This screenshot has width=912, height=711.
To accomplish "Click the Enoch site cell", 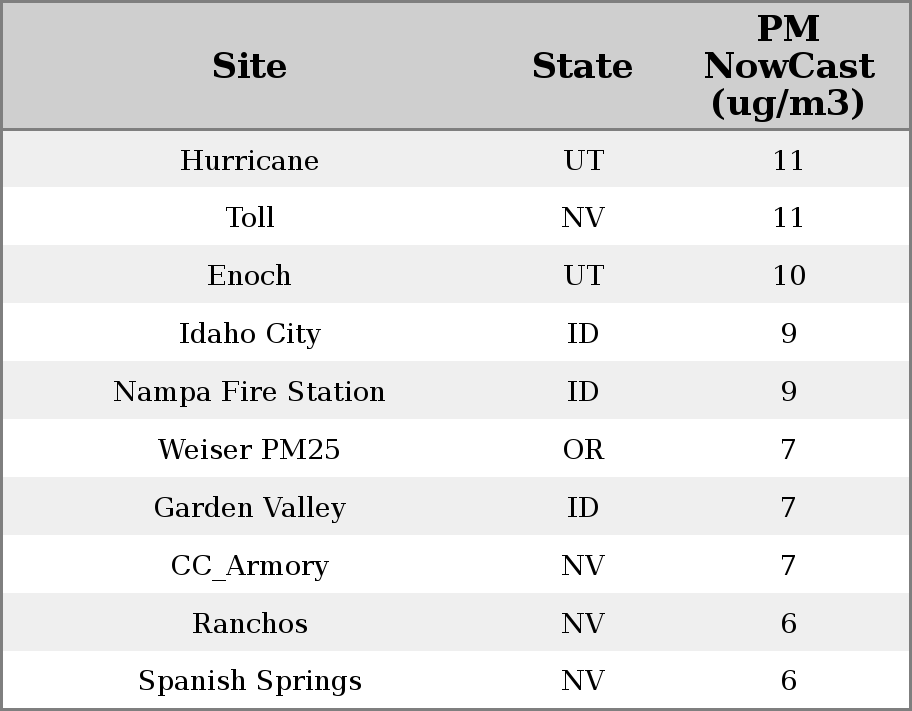I will click(x=249, y=276).
